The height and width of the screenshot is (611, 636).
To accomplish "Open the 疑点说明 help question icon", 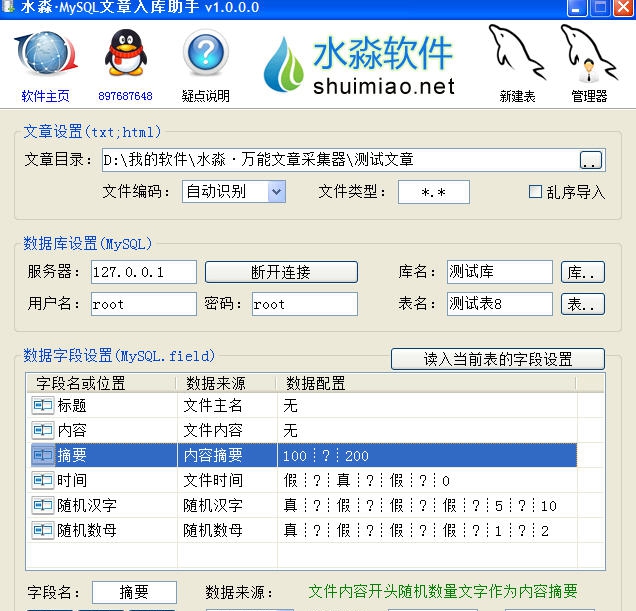I will tap(206, 52).
